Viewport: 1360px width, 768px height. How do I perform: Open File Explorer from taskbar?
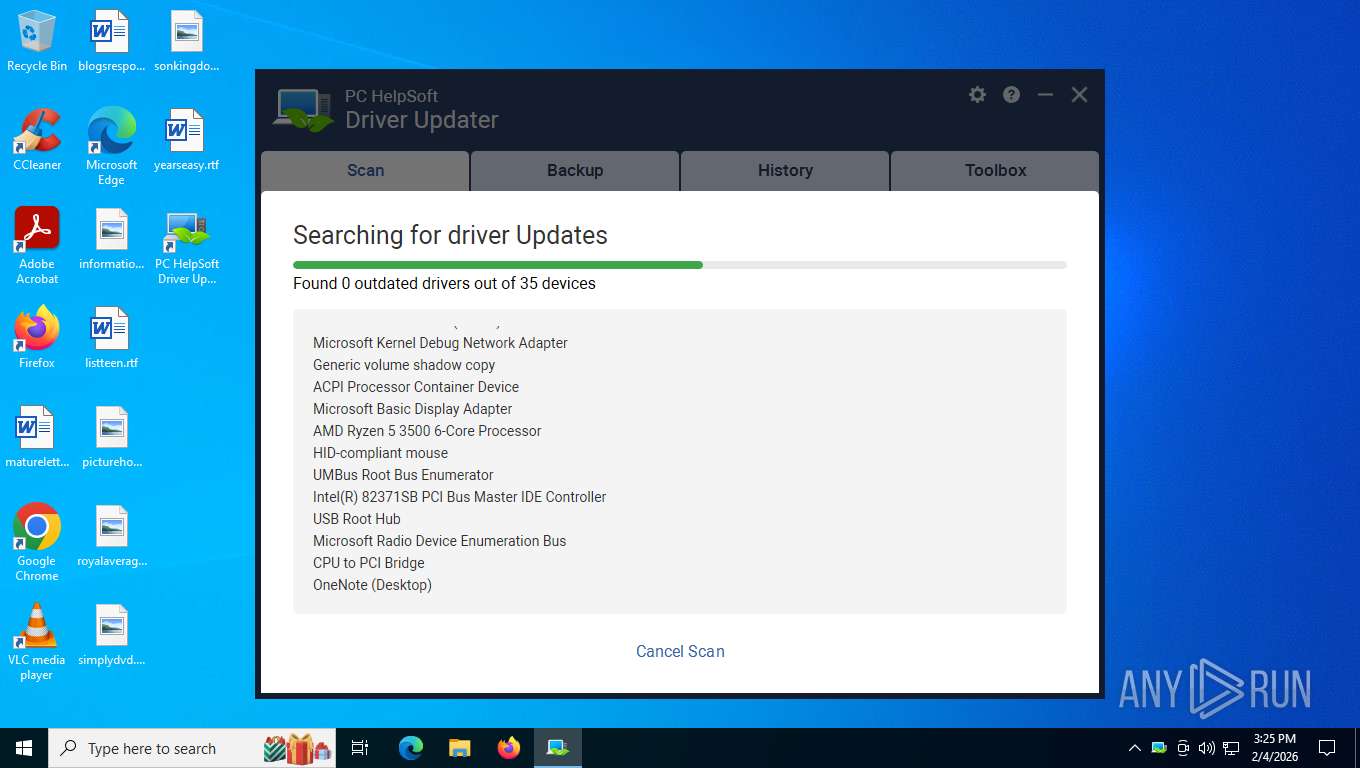459,748
